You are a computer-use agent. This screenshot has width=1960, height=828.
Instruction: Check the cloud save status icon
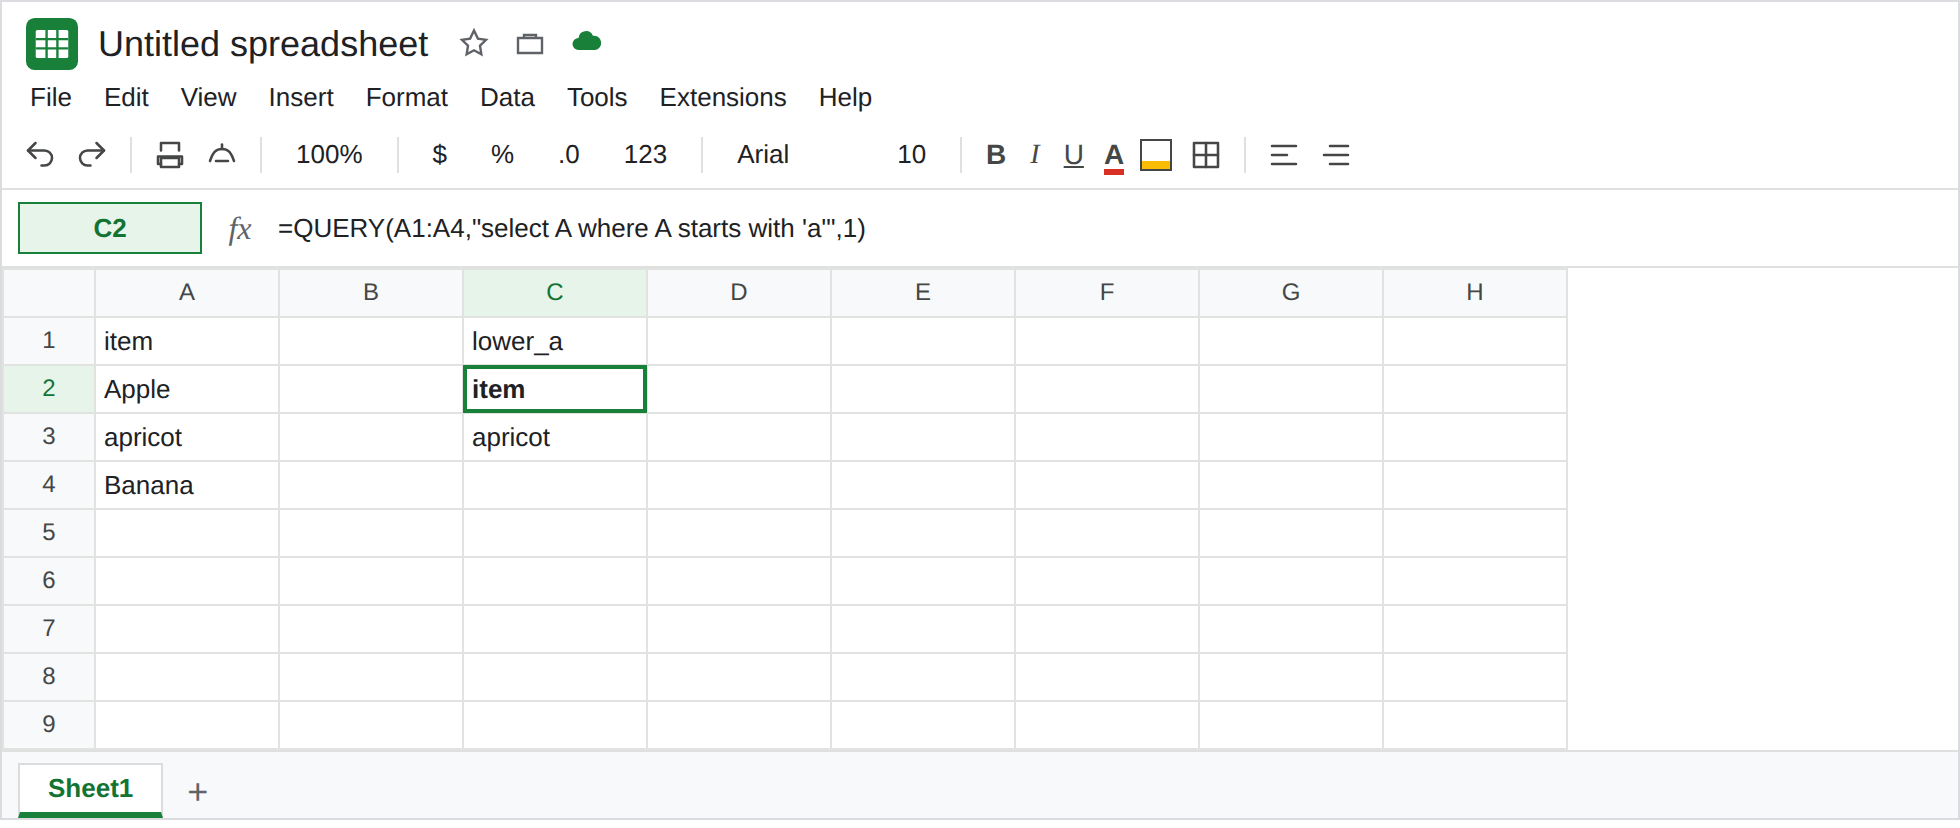pos(587,42)
